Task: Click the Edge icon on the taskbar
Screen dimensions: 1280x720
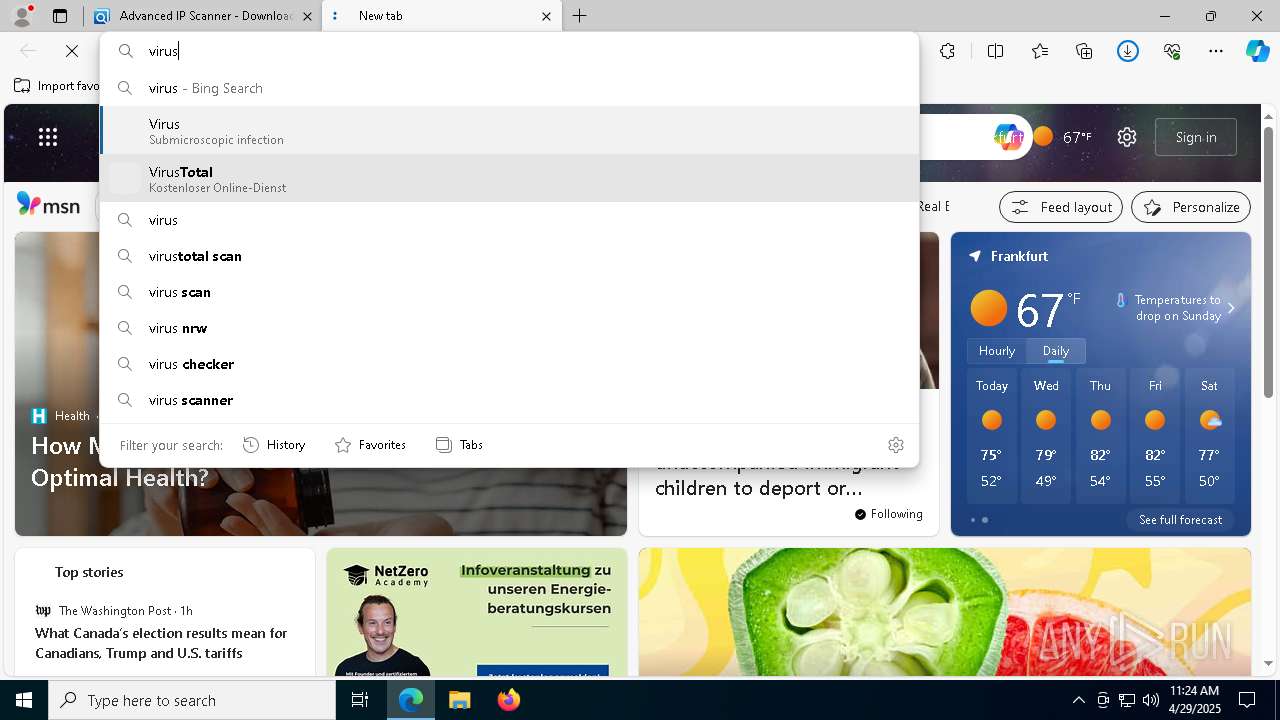Action: [411, 700]
